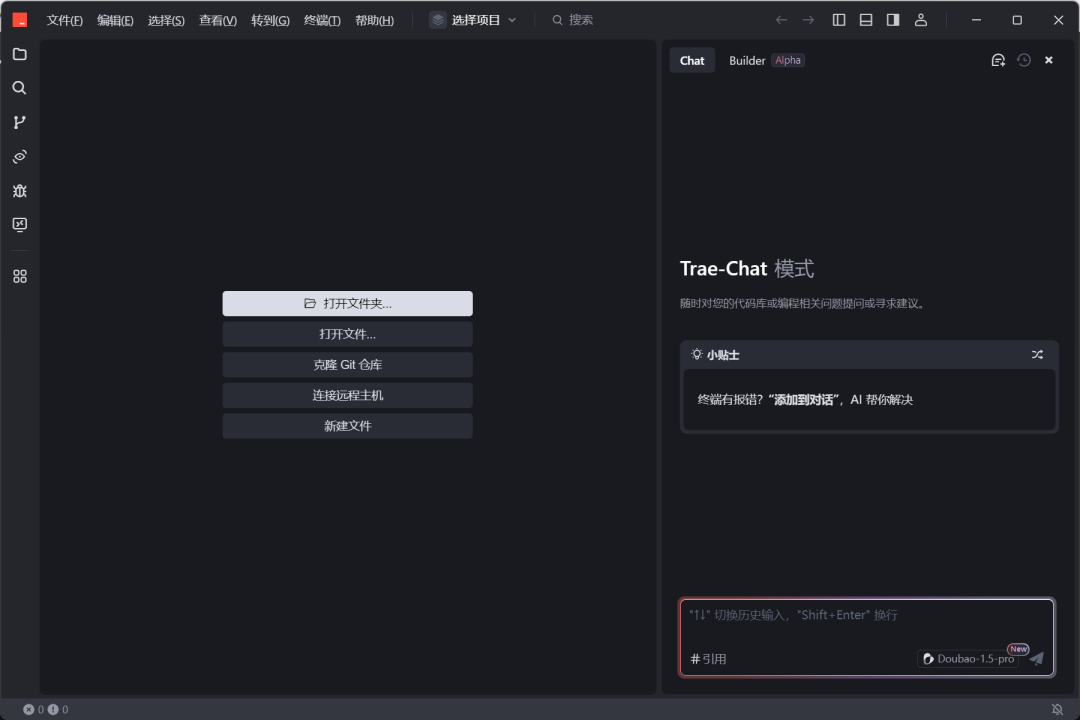
Task: Click the 连接远程主机 button
Action: (347, 395)
